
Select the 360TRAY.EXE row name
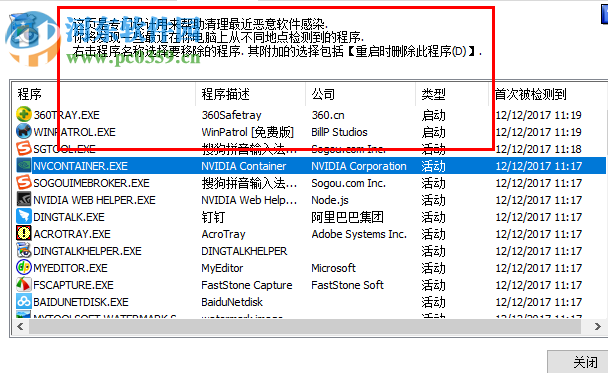66,115
